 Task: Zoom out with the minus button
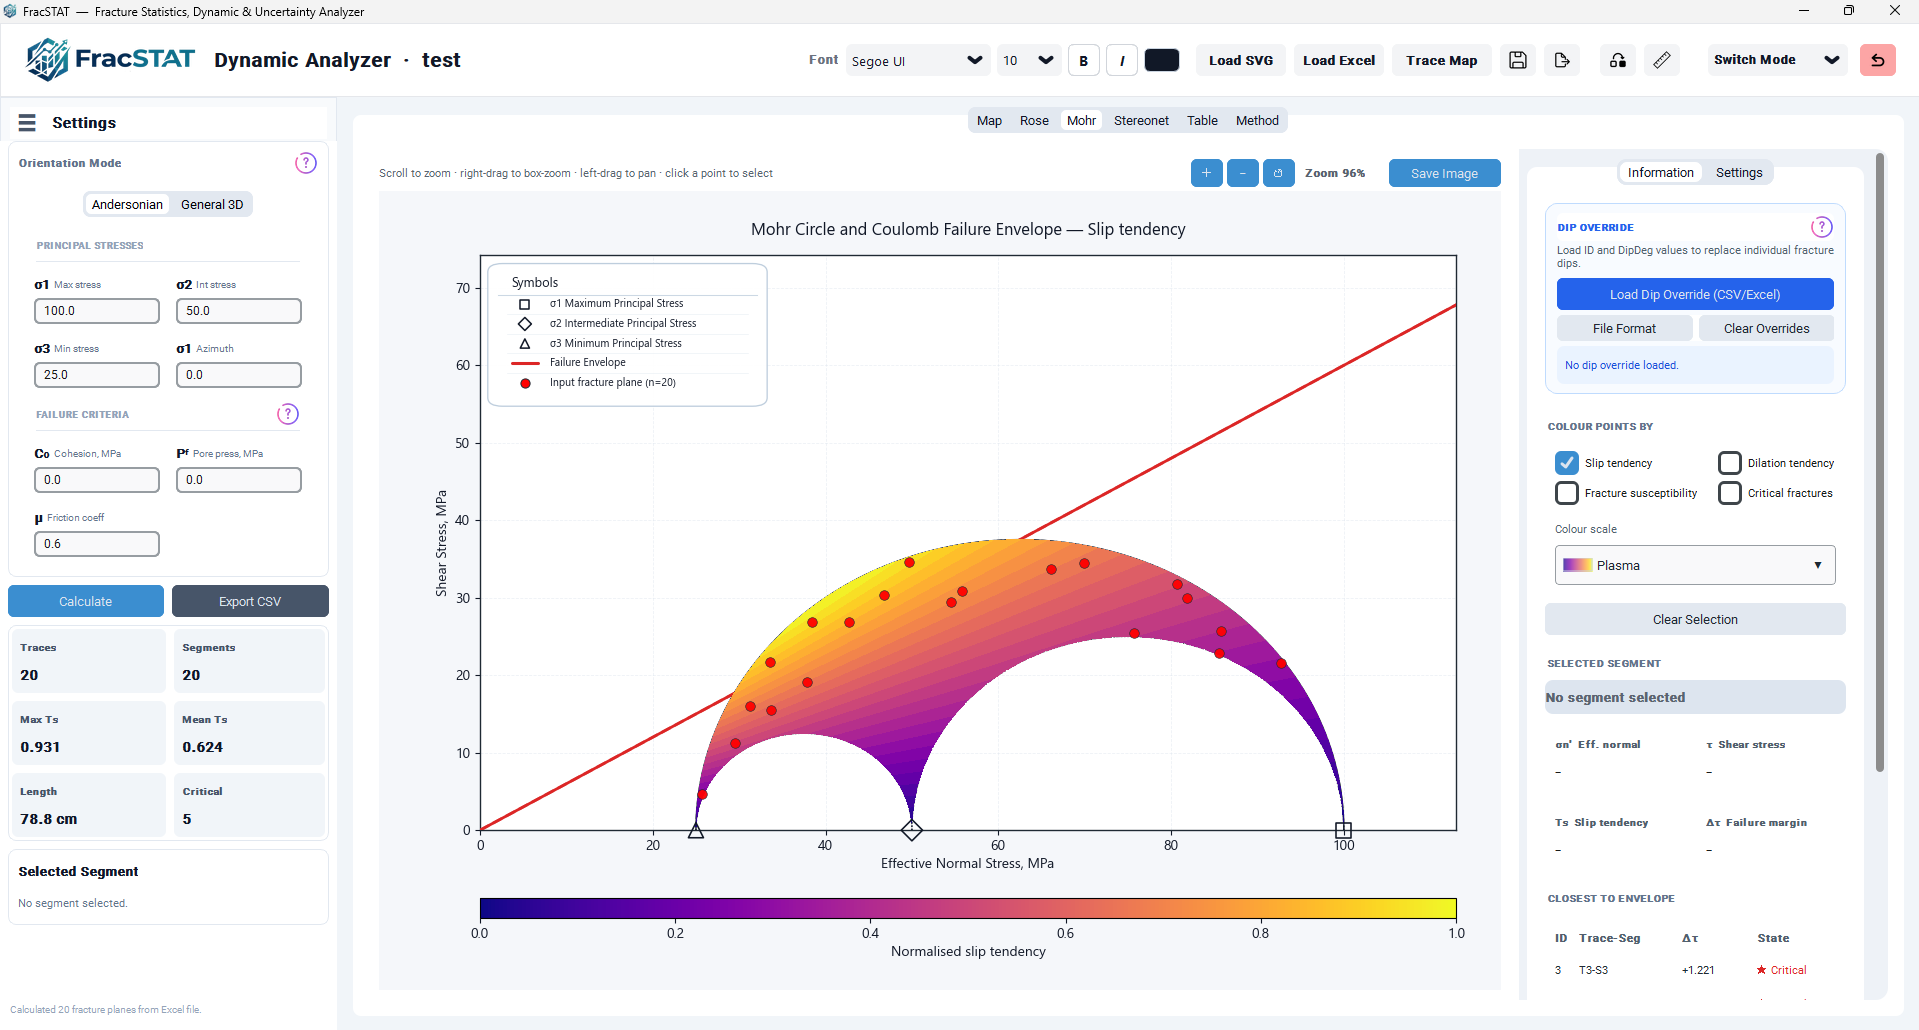click(1242, 173)
